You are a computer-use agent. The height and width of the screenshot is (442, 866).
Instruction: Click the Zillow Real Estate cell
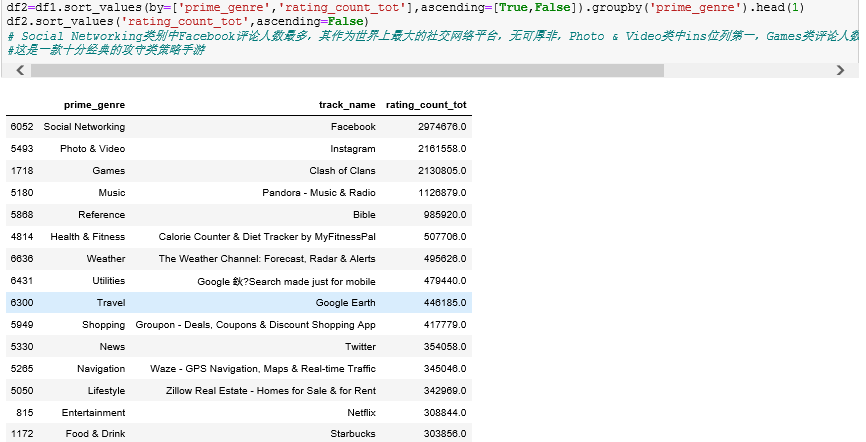pyautogui.click(x=271, y=391)
